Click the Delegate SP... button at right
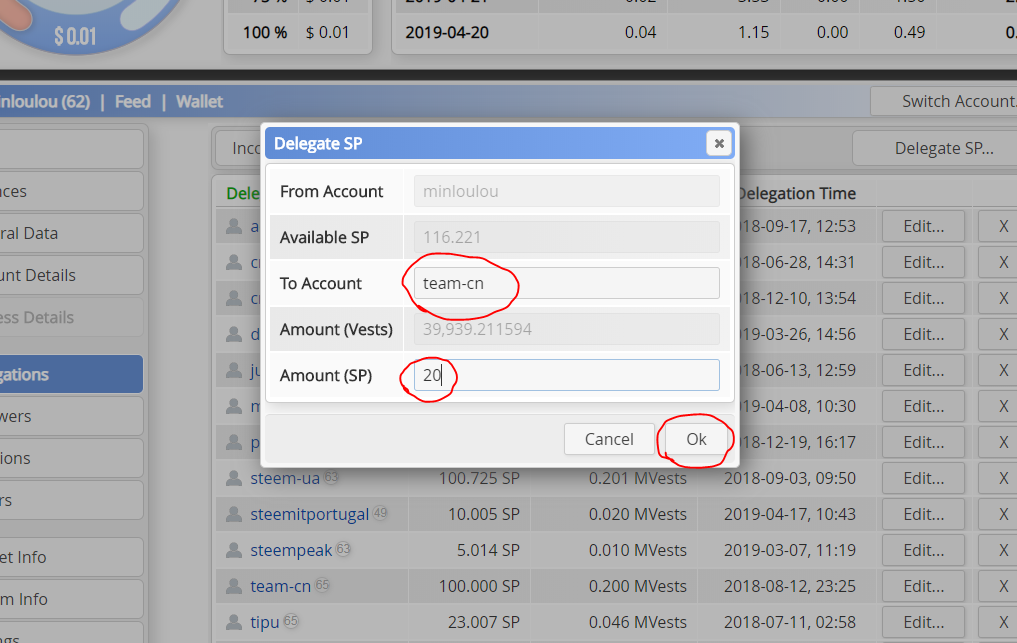1017x643 pixels. coord(944,149)
